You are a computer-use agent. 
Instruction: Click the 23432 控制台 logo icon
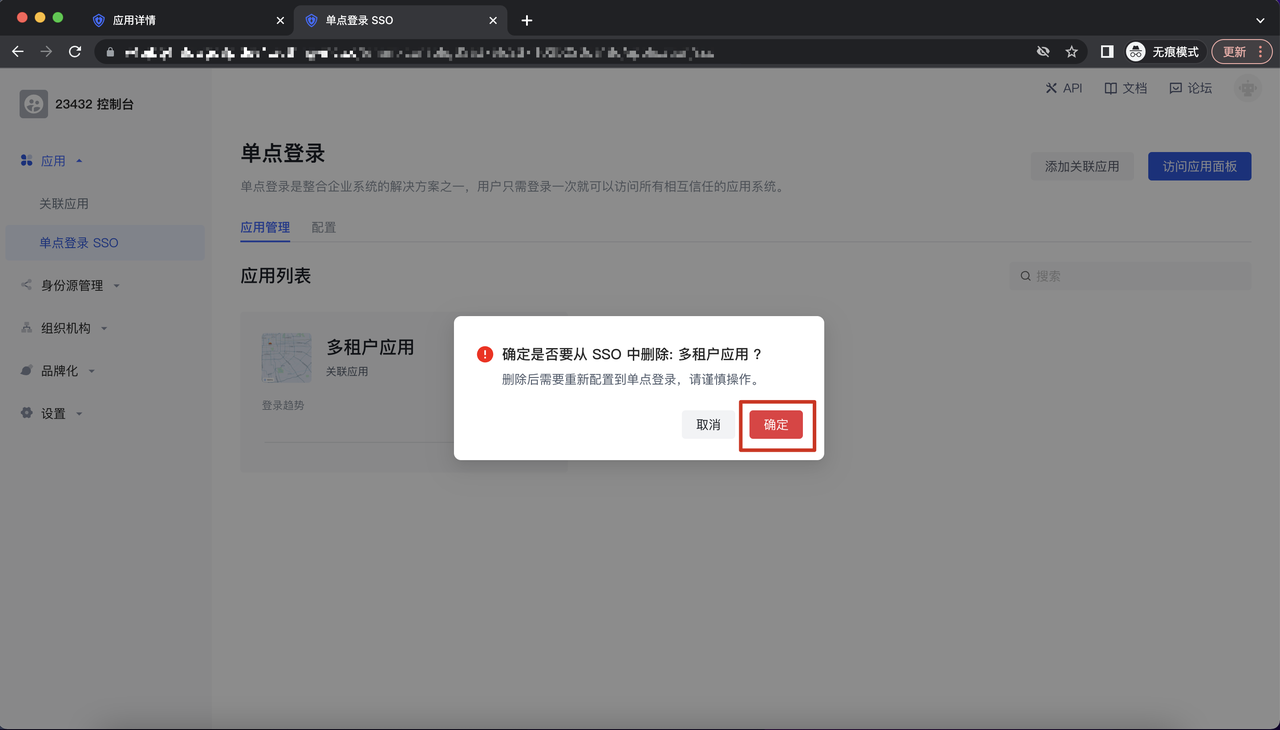[34, 104]
